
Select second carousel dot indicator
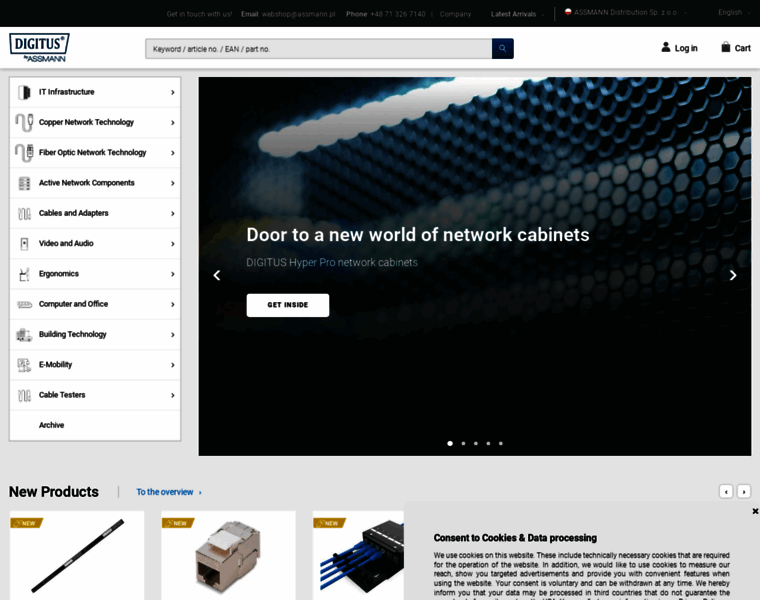(463, 443)
